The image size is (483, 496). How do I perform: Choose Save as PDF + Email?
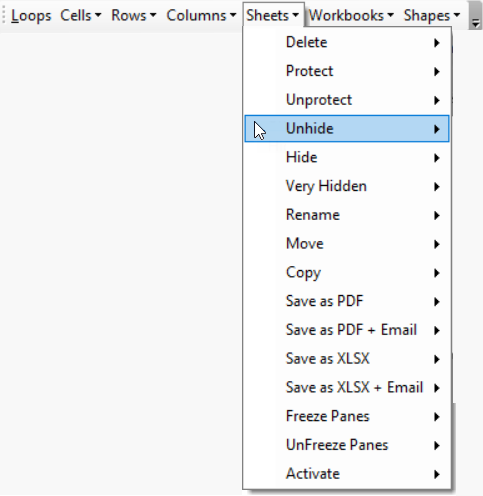pos(347,330)
